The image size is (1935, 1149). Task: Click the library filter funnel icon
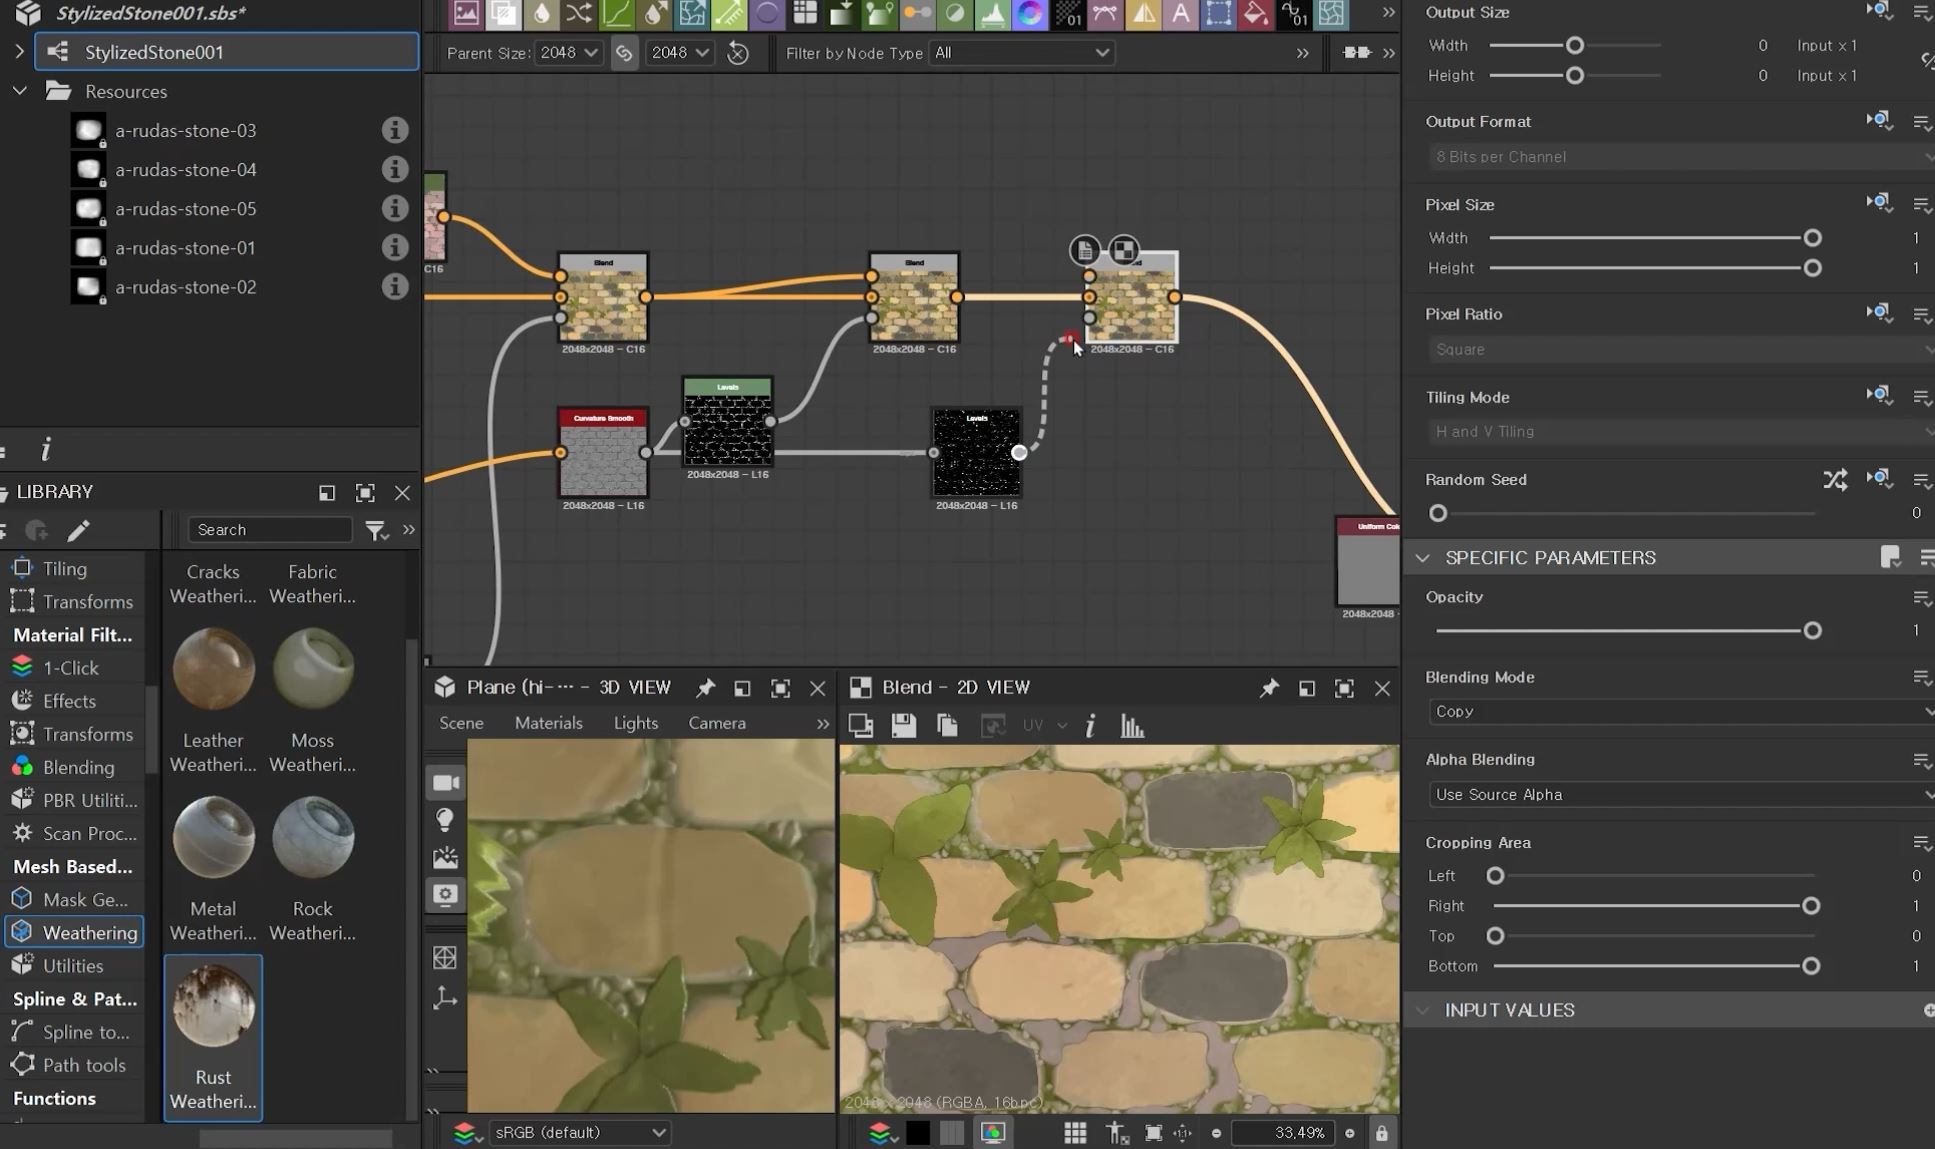pos(375,530)
